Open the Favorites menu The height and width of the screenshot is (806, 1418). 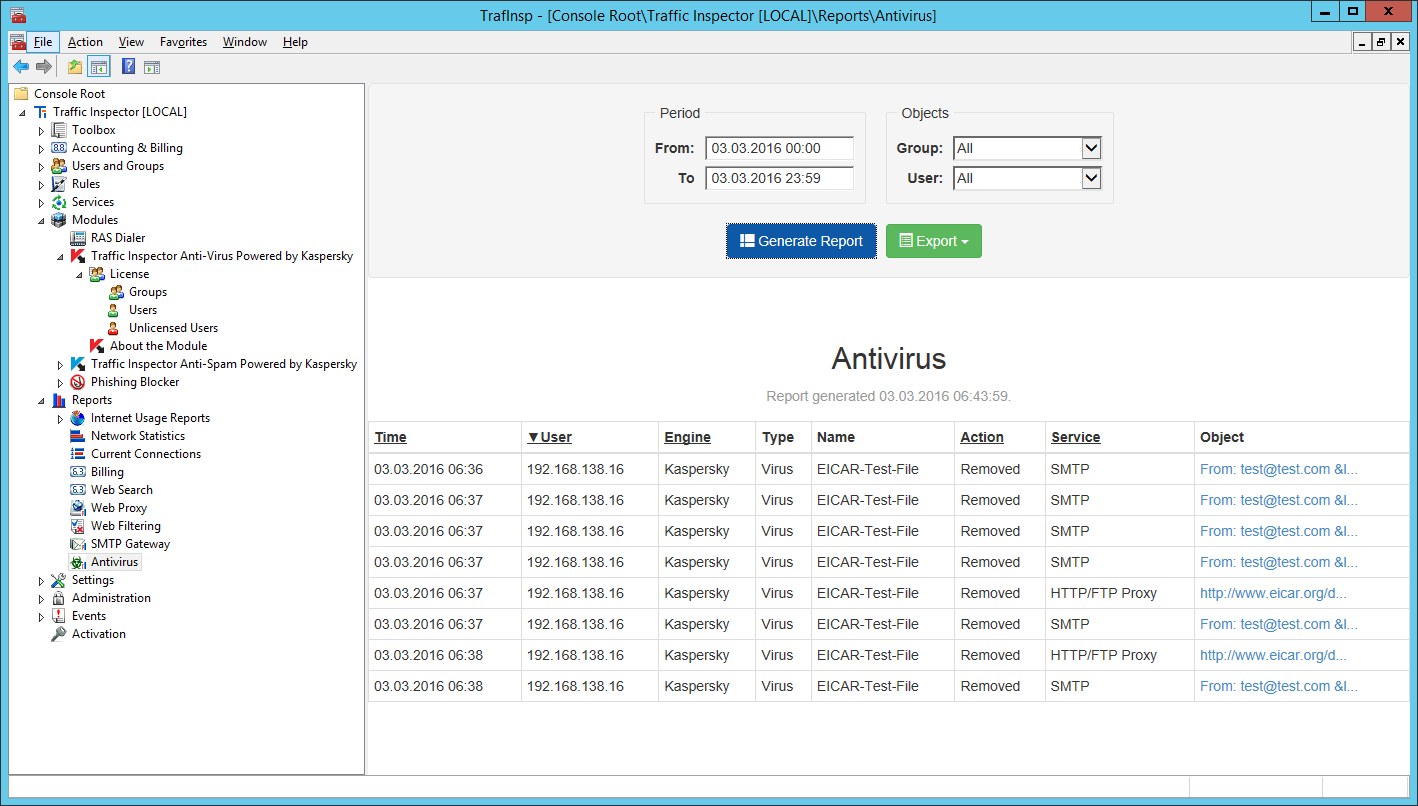(183, 42)
